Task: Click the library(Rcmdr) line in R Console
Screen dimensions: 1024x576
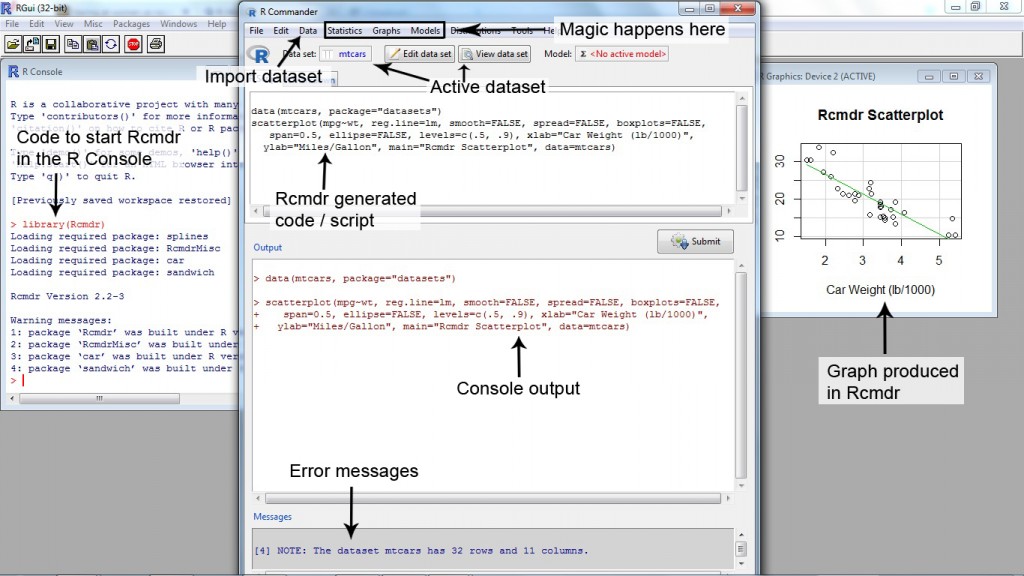Action: [x=57, y=224]
